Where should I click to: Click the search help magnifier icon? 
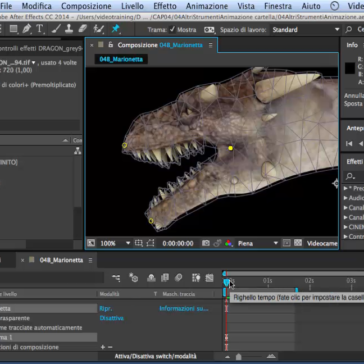(349, 30)
